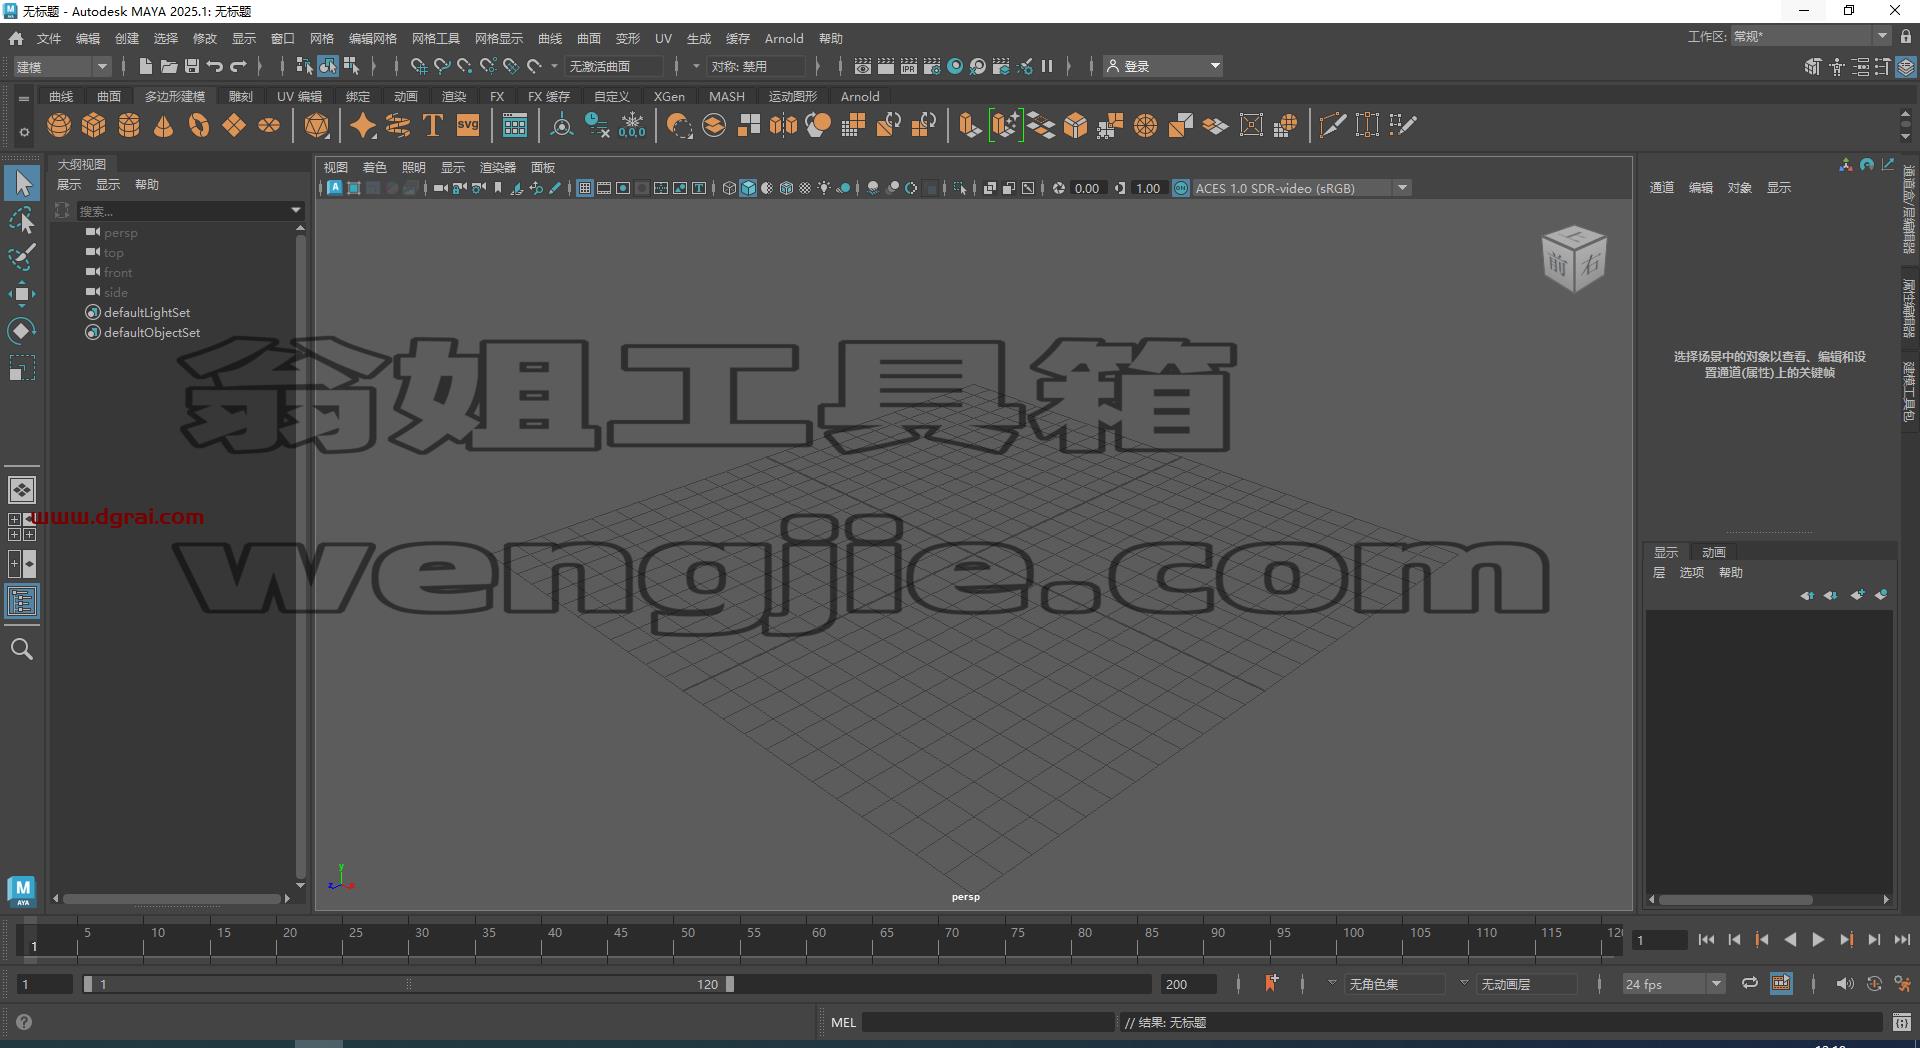The height and width of the screenshot is (1048, 1920).
Task: Open animation preferences with the running figure icon
Action: click(1902, 984)
